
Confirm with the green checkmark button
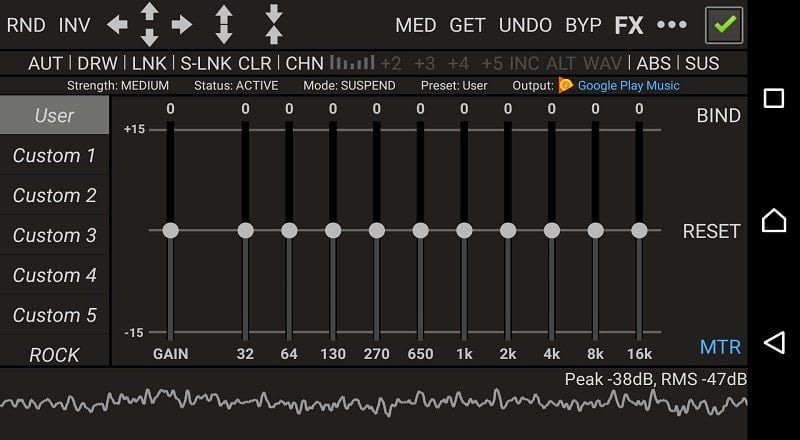(724, 25)
